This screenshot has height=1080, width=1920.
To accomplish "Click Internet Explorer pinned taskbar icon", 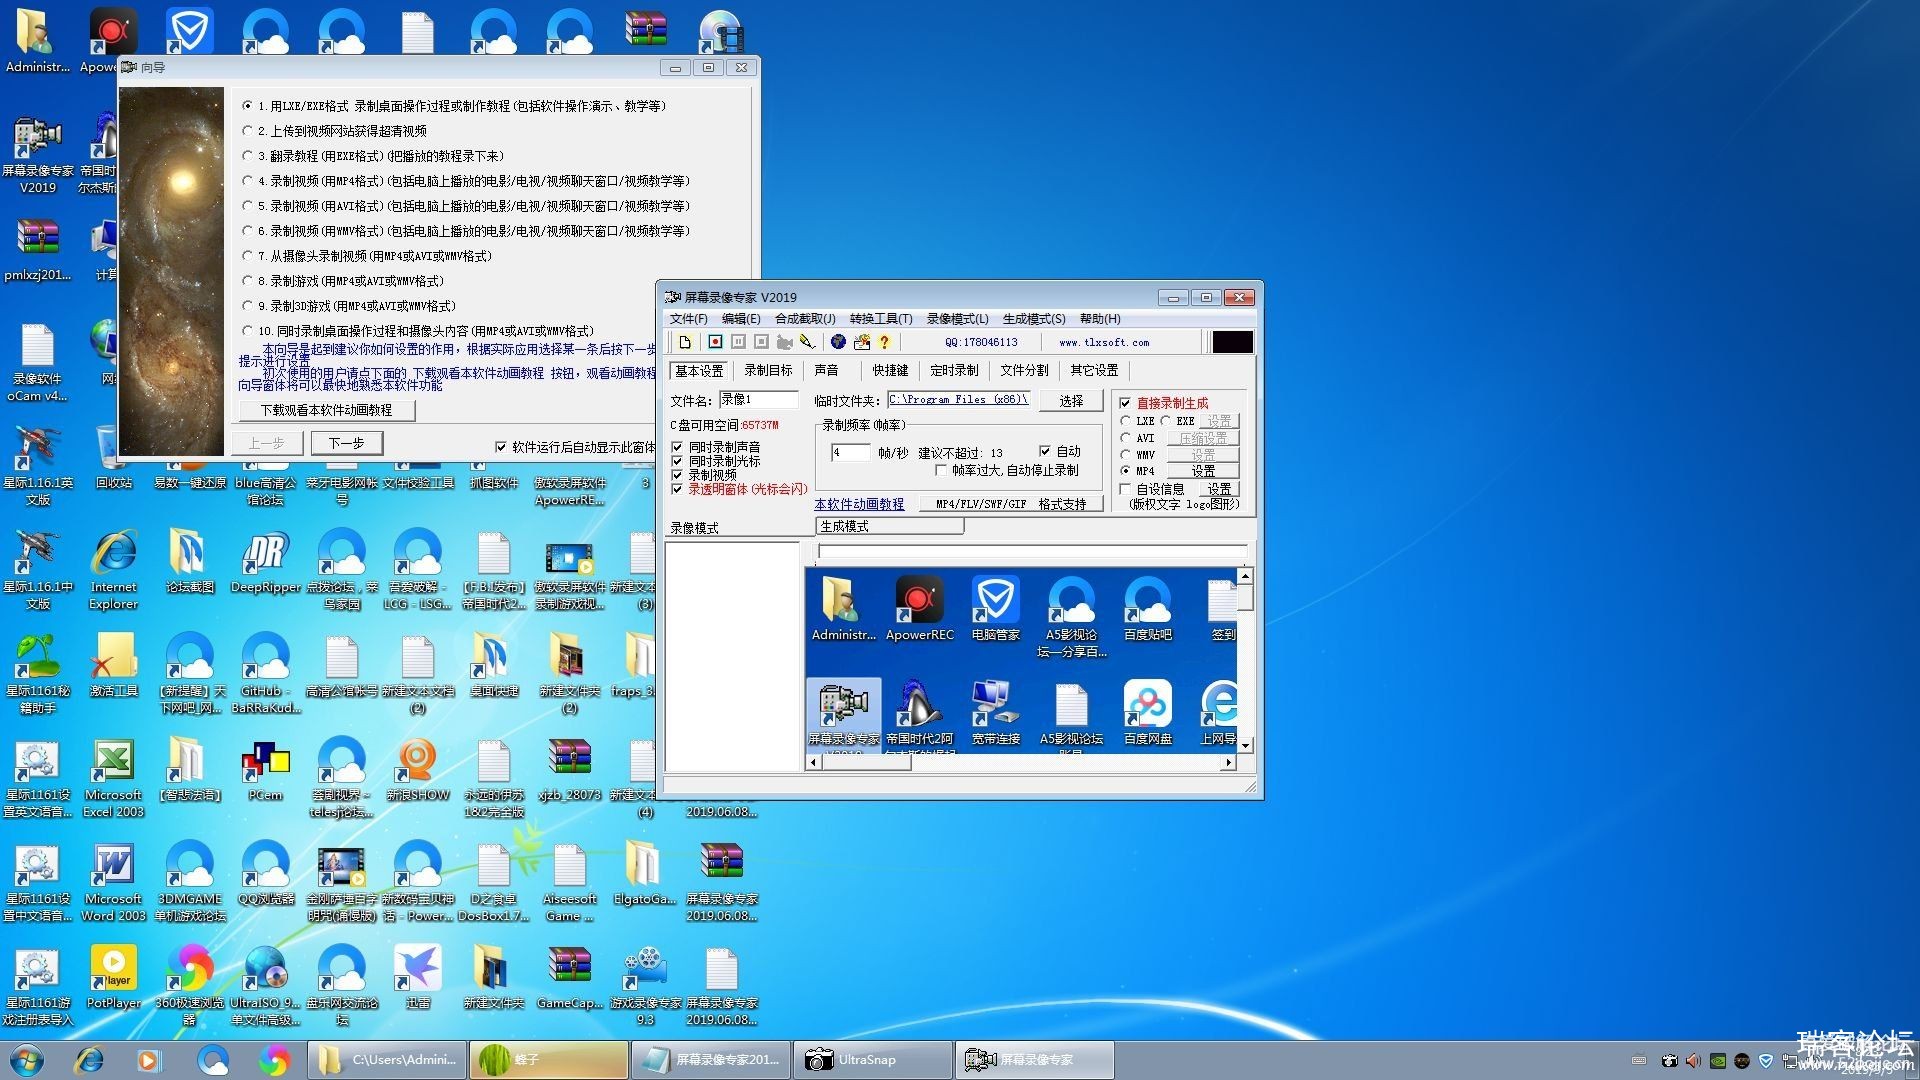I will 89,1060.
